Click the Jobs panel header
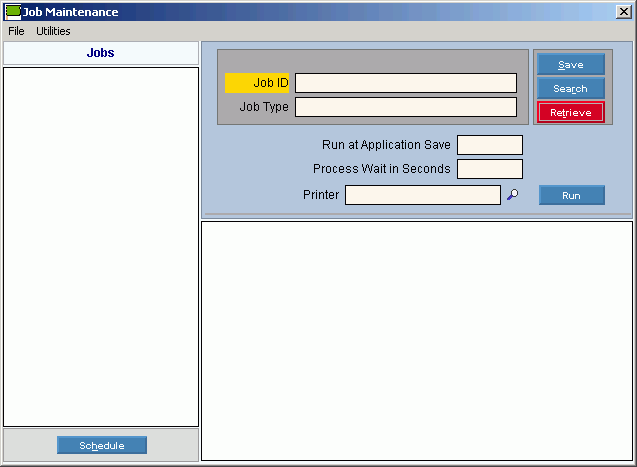This screenshot has width=637, height=467. coord(101,53)
